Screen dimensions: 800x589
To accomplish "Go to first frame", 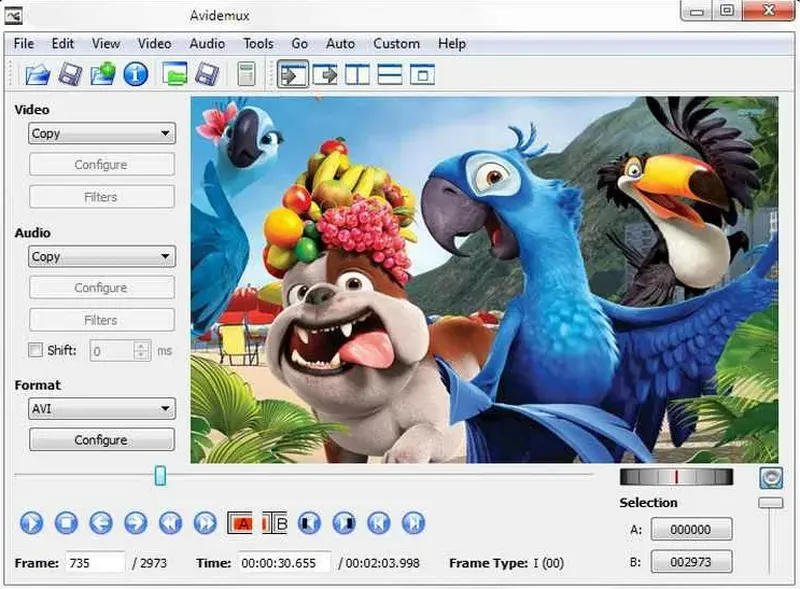I will (379, 523).
